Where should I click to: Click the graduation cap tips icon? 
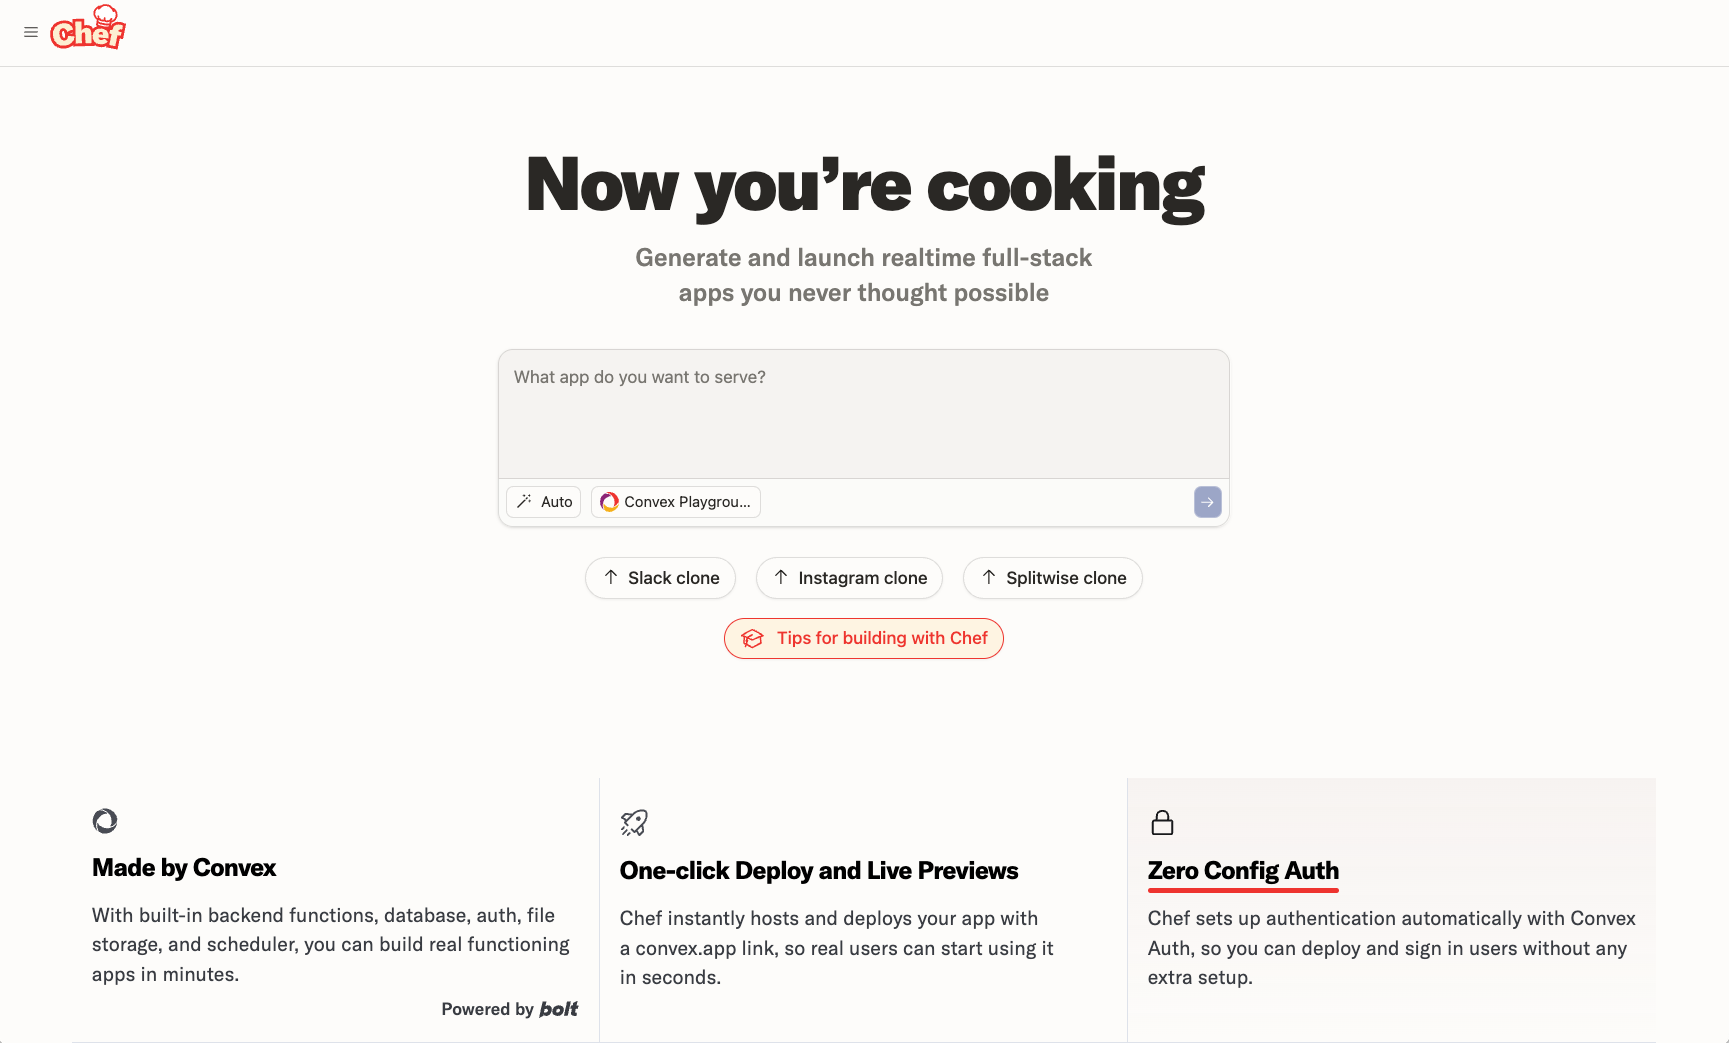point(753,639)
